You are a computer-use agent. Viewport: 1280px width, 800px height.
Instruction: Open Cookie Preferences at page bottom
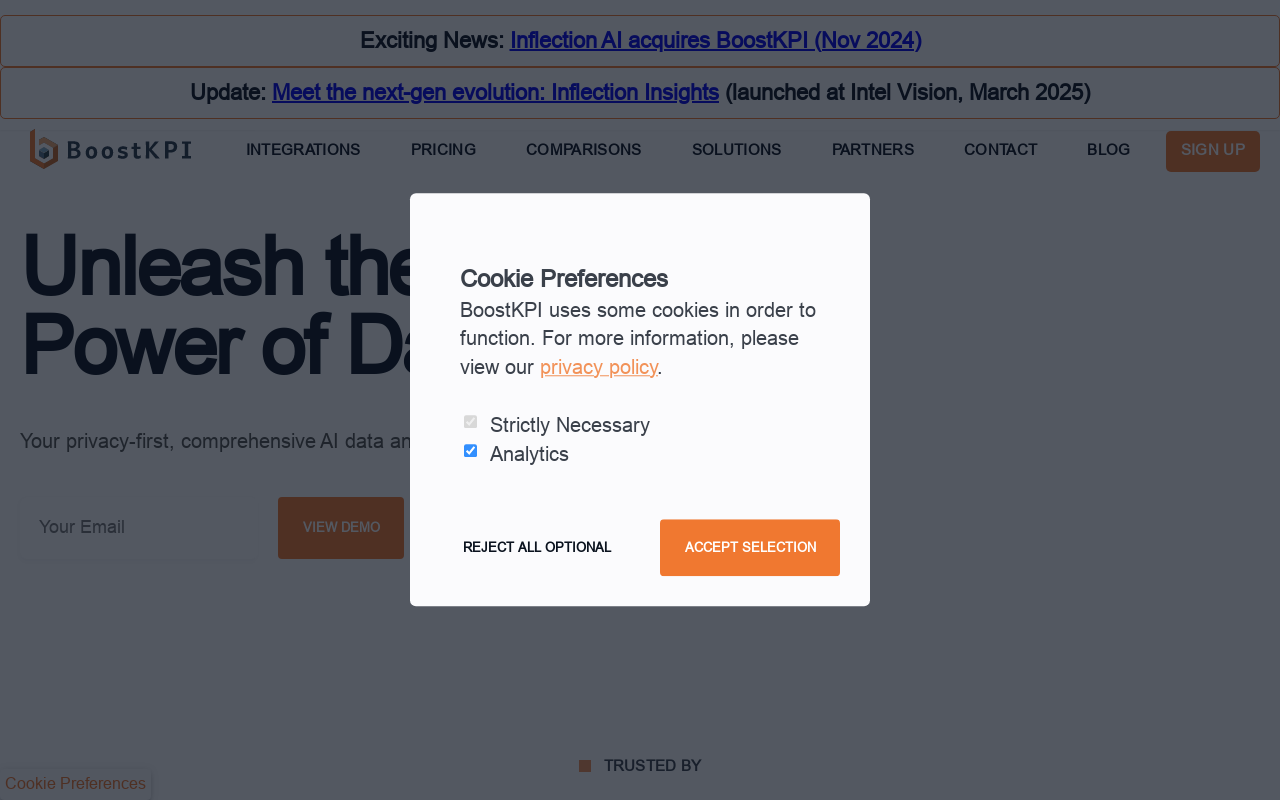tap(75, 784)
